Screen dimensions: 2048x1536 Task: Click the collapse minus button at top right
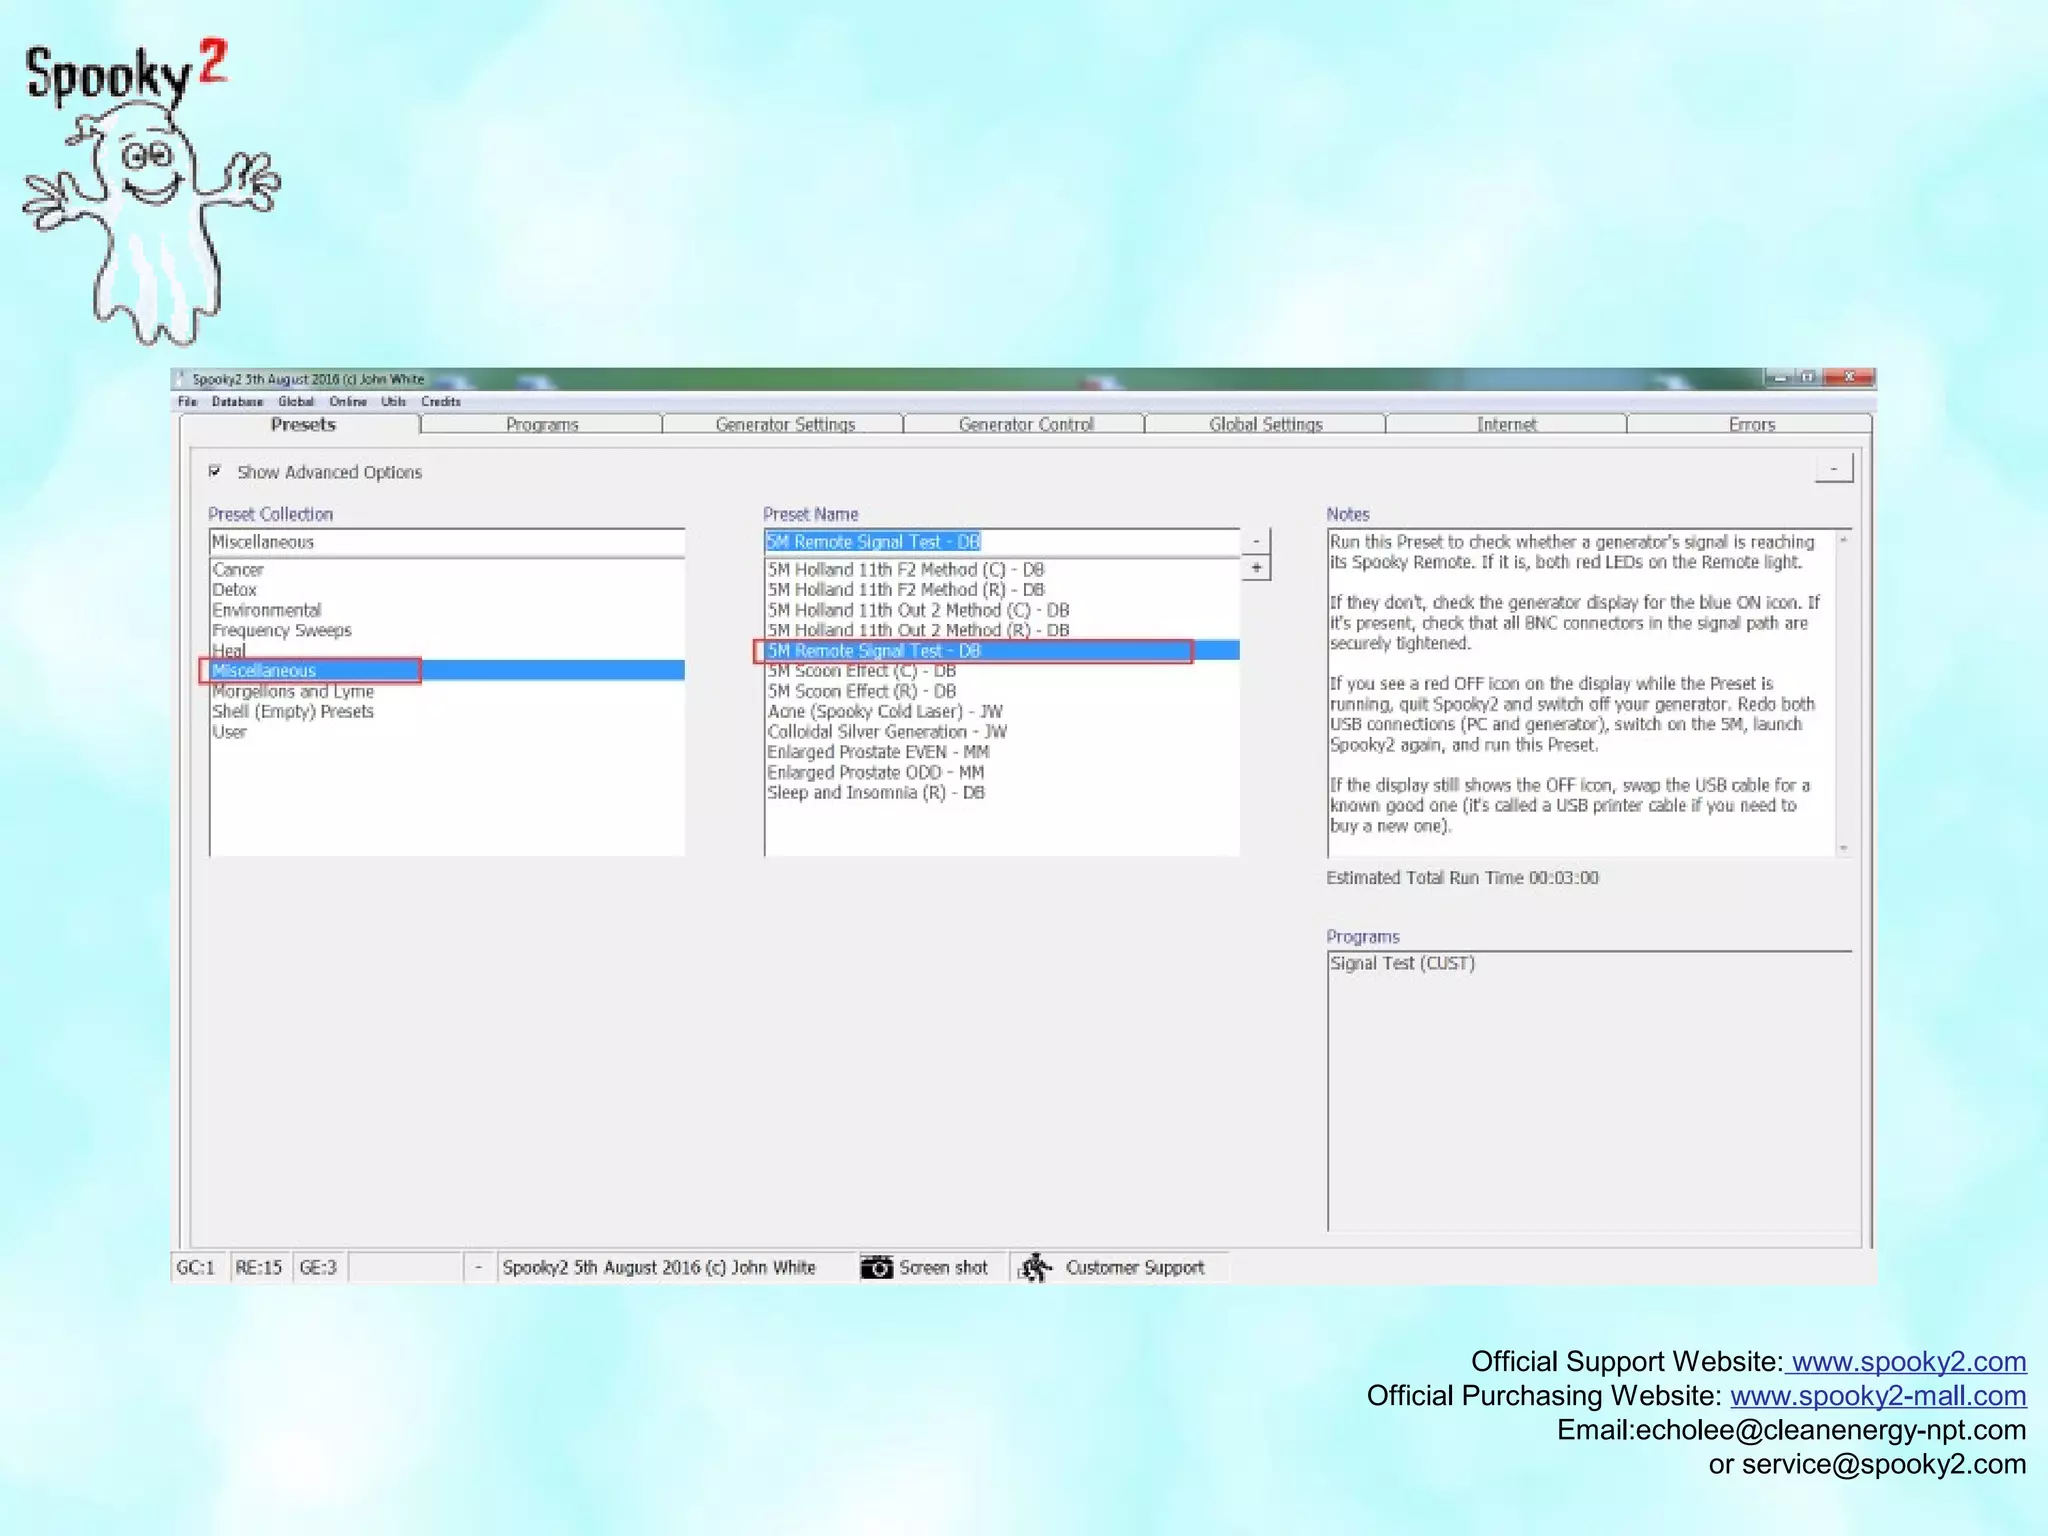pos(1833,469)
